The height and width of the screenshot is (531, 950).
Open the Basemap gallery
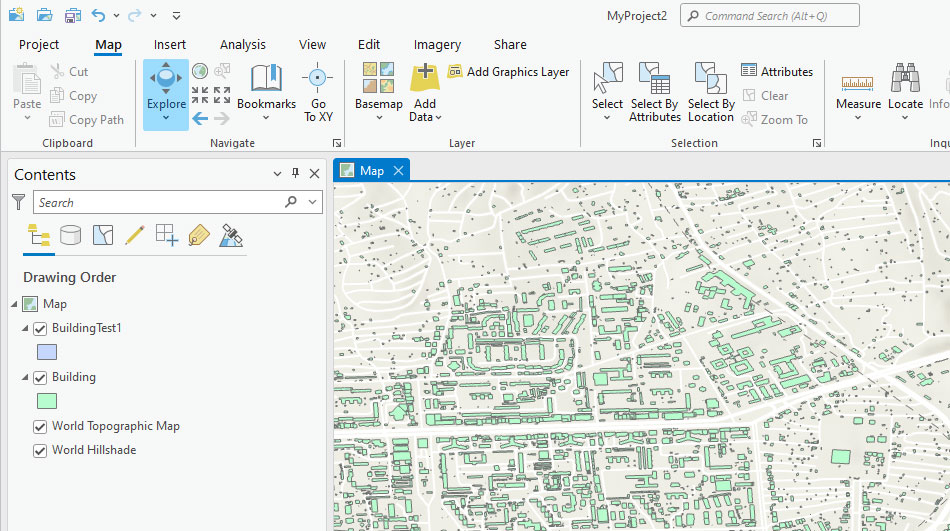379,92
